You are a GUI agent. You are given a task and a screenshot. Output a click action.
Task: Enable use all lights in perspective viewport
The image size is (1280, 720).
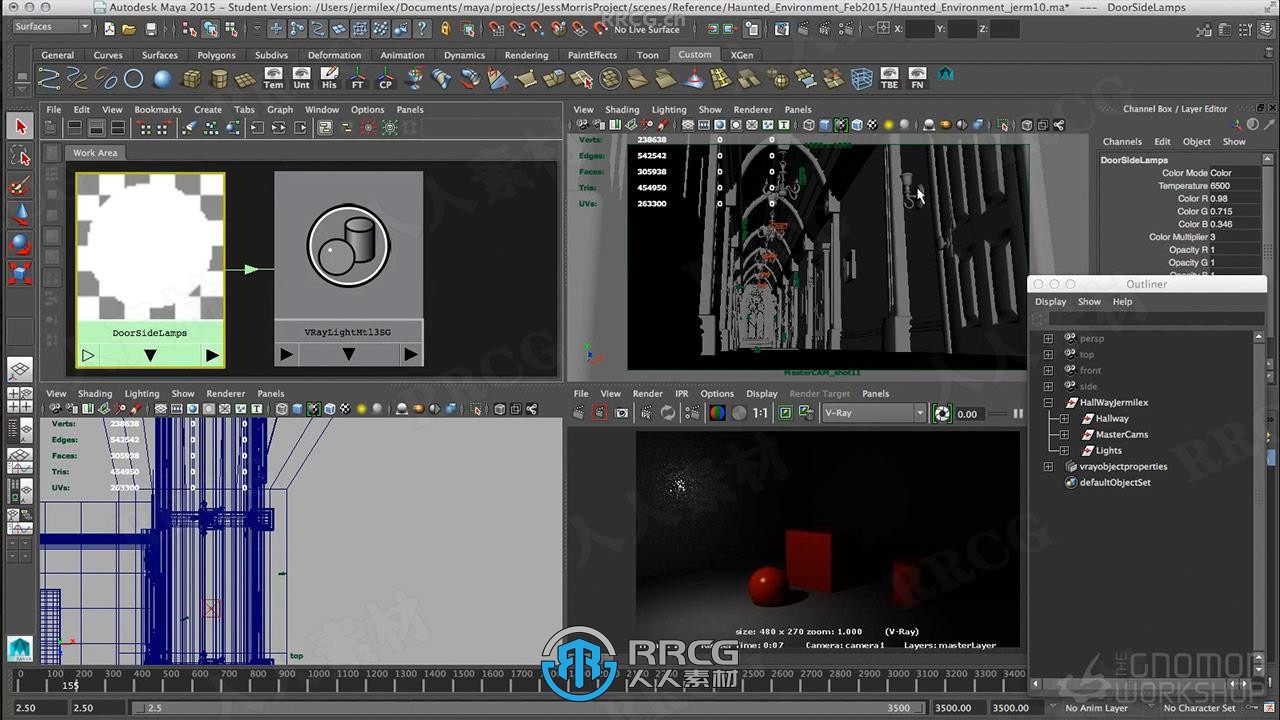click(x=888, y=125)
